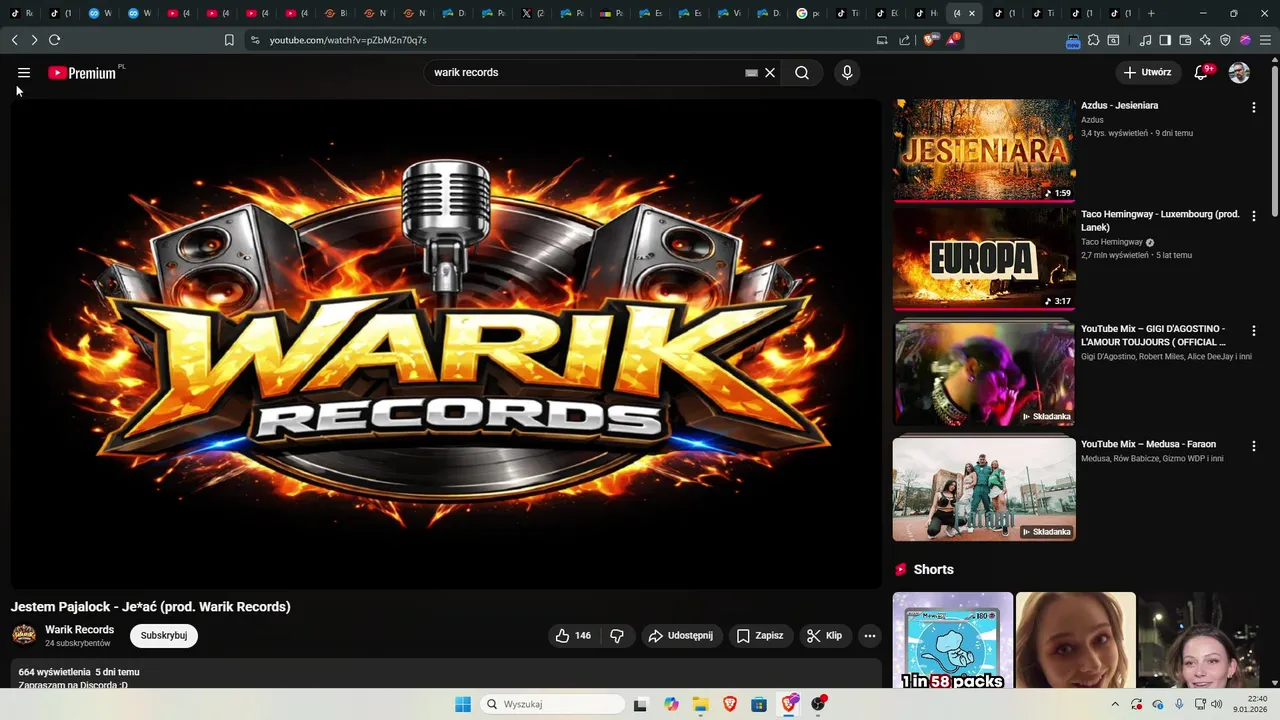Click the Brave Shields lion icon
This screenshot has height=720, width=1280.
pyautogui.click(x=930, y=40)
